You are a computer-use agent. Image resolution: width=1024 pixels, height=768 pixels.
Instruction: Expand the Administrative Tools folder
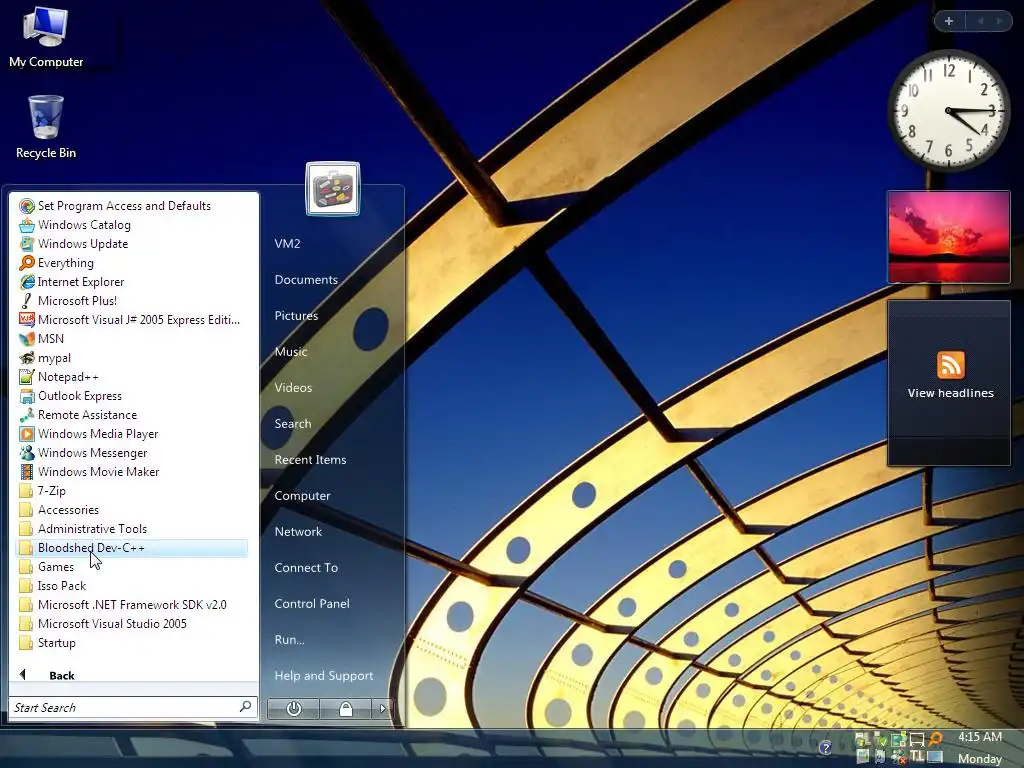click(131, 528)
